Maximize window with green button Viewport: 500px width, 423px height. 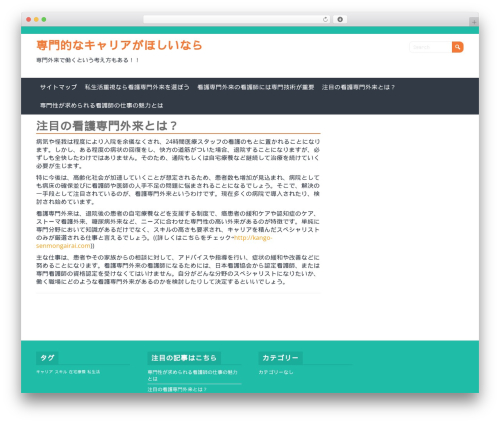click(x=44, y=19)
